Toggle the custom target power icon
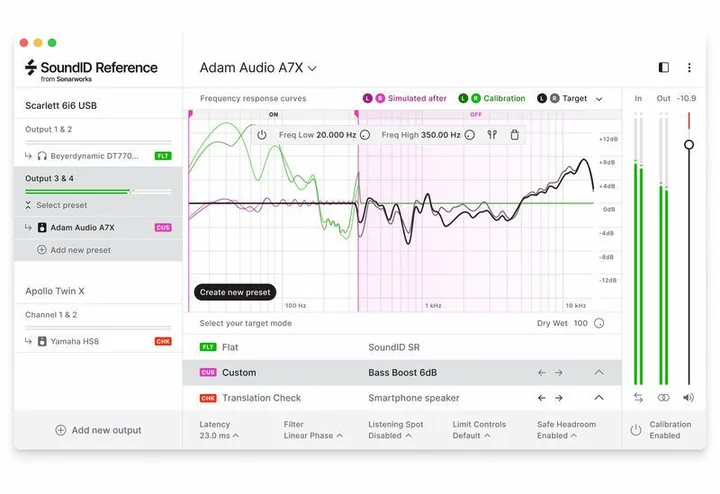This screenshot has height=494, width=720. [262, 135]
